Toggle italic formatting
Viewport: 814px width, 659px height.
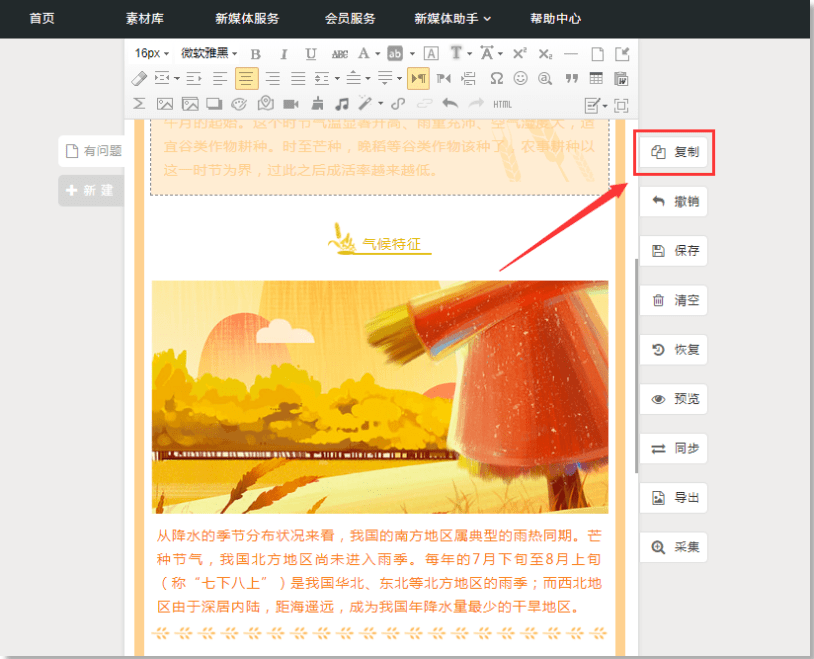283,54
